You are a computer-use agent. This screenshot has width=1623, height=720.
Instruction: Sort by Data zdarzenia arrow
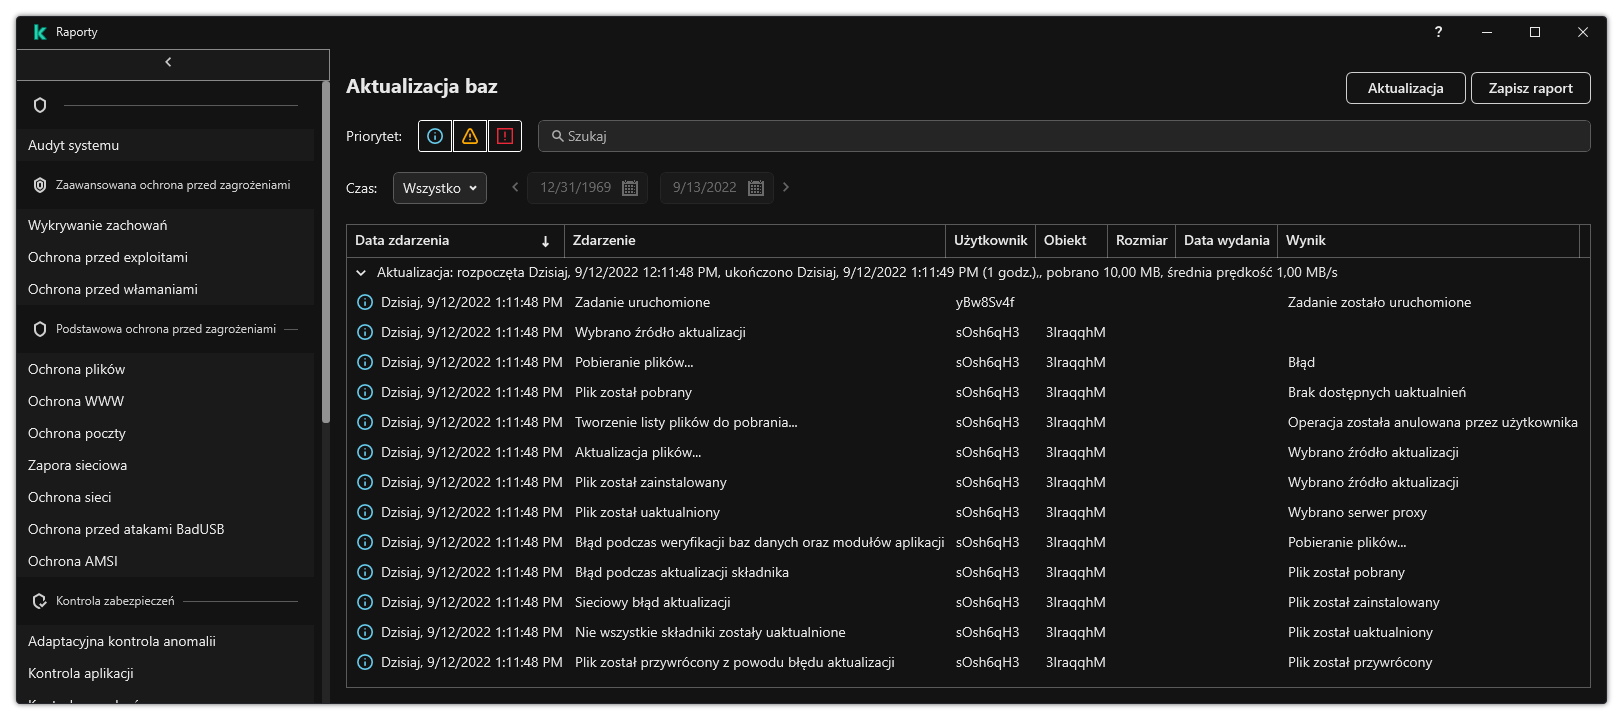[545, 241]
